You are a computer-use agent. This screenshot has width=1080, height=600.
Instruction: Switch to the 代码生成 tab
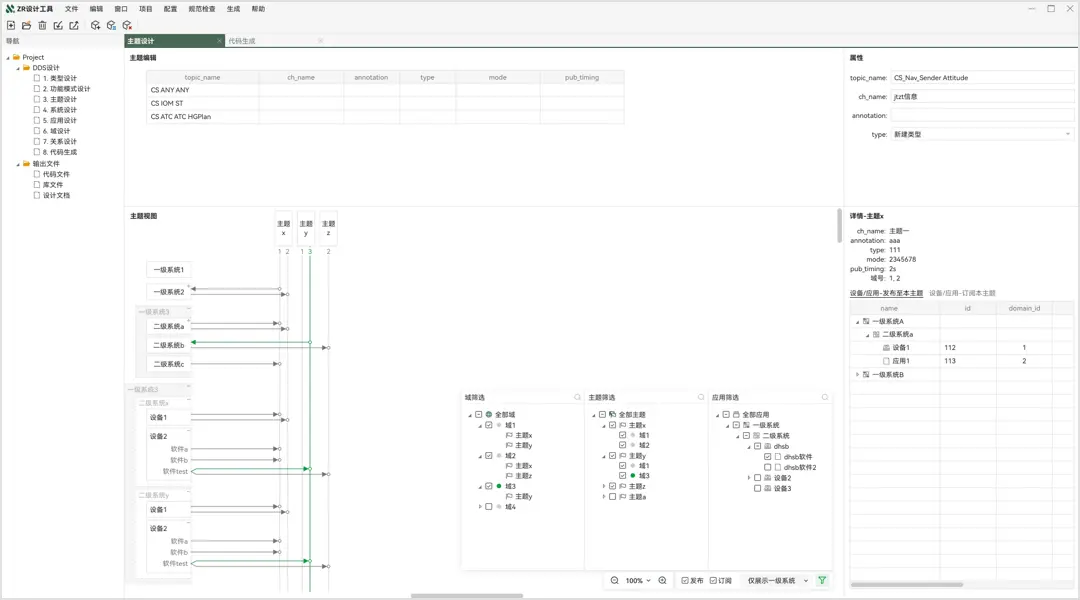[242, 41]
